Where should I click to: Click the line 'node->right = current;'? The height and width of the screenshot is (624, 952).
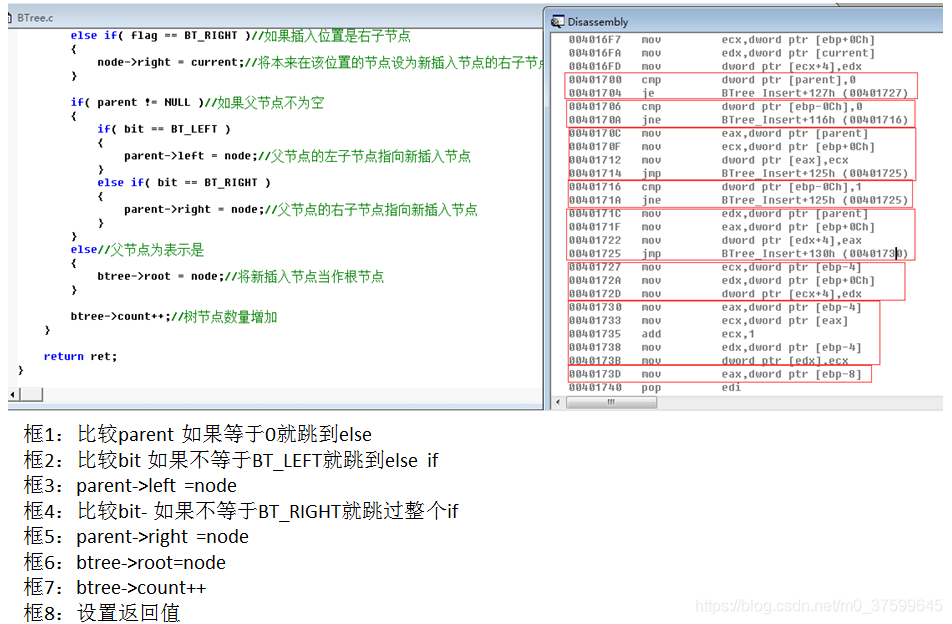click(x=319, y=62)
